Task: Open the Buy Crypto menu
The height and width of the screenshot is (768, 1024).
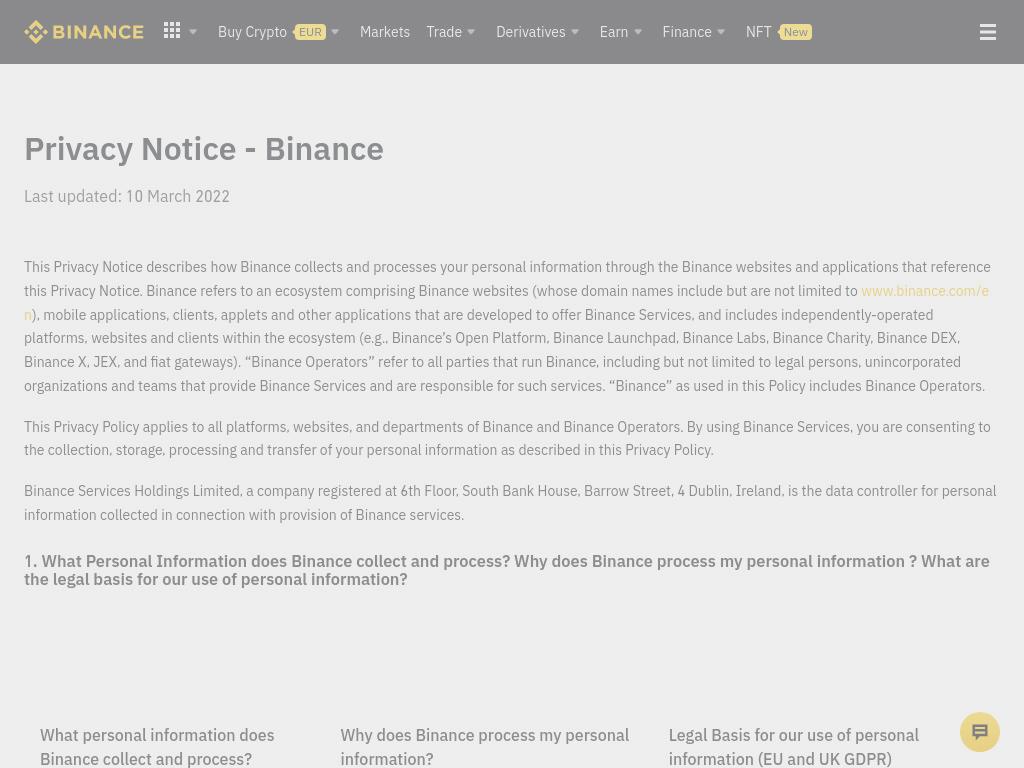Action: [252, 32]
